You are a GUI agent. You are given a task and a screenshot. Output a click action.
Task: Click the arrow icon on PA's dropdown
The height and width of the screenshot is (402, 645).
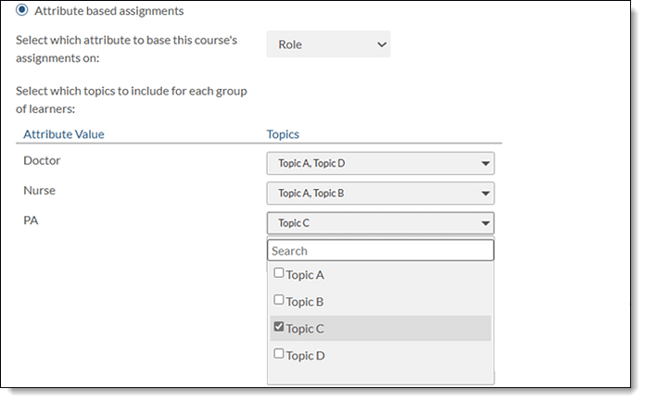pos(485,224)
